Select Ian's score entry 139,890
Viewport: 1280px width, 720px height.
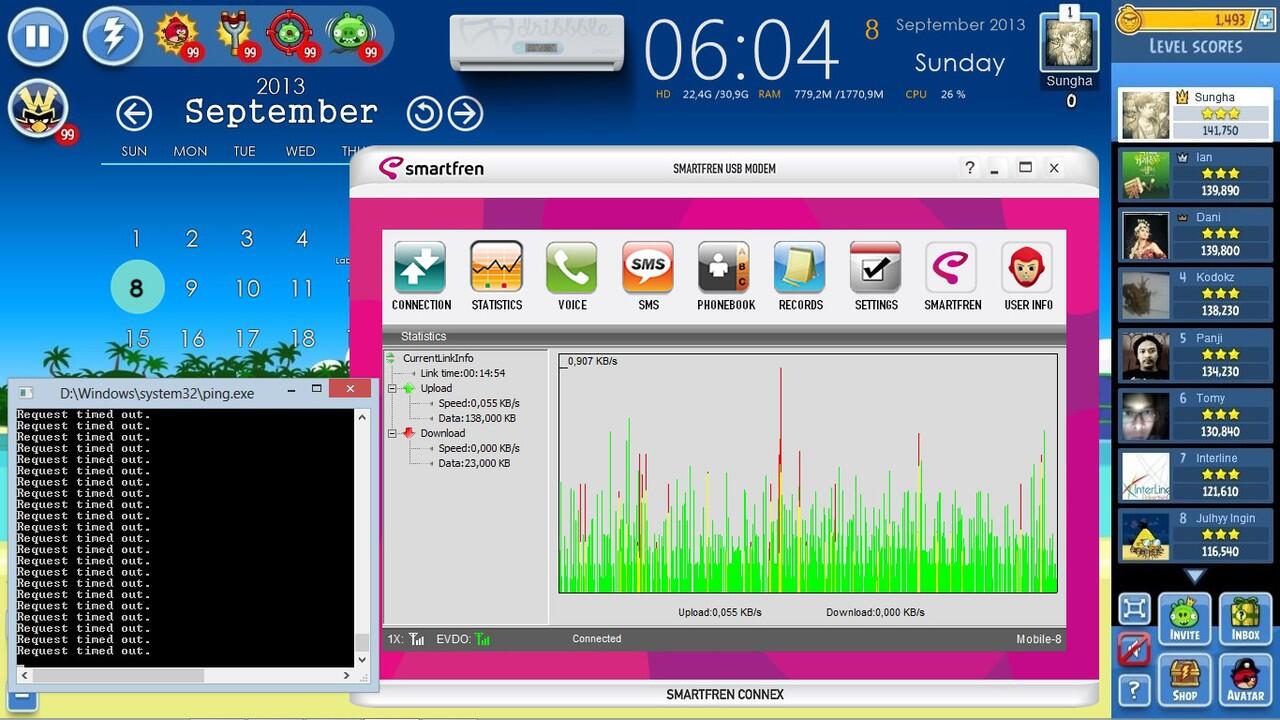point(1195,174)
